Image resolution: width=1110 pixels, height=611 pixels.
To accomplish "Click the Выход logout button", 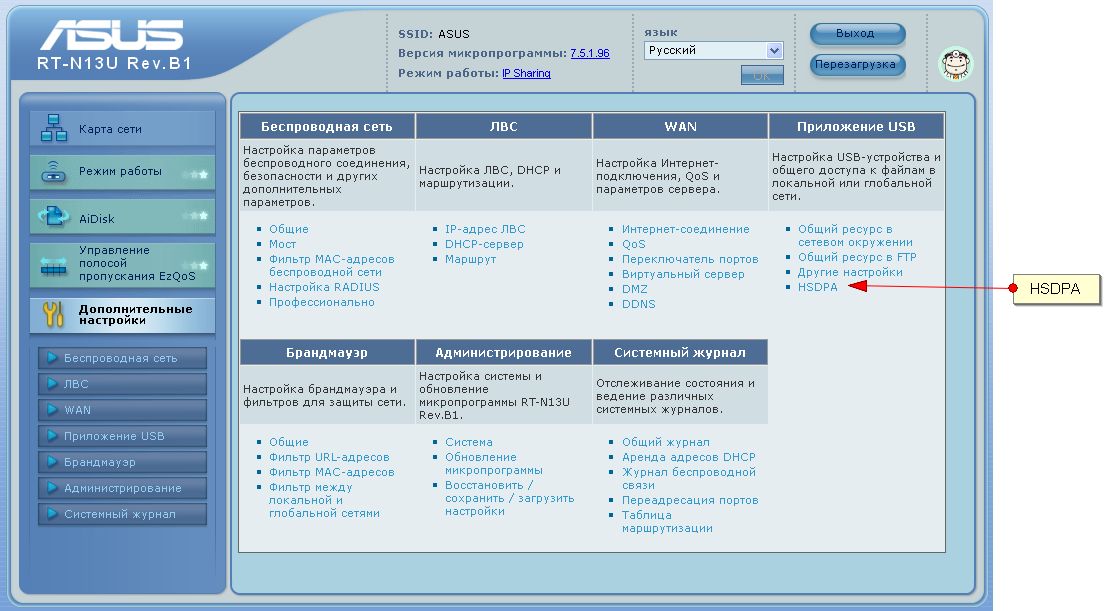I will (x=857, y=33).
